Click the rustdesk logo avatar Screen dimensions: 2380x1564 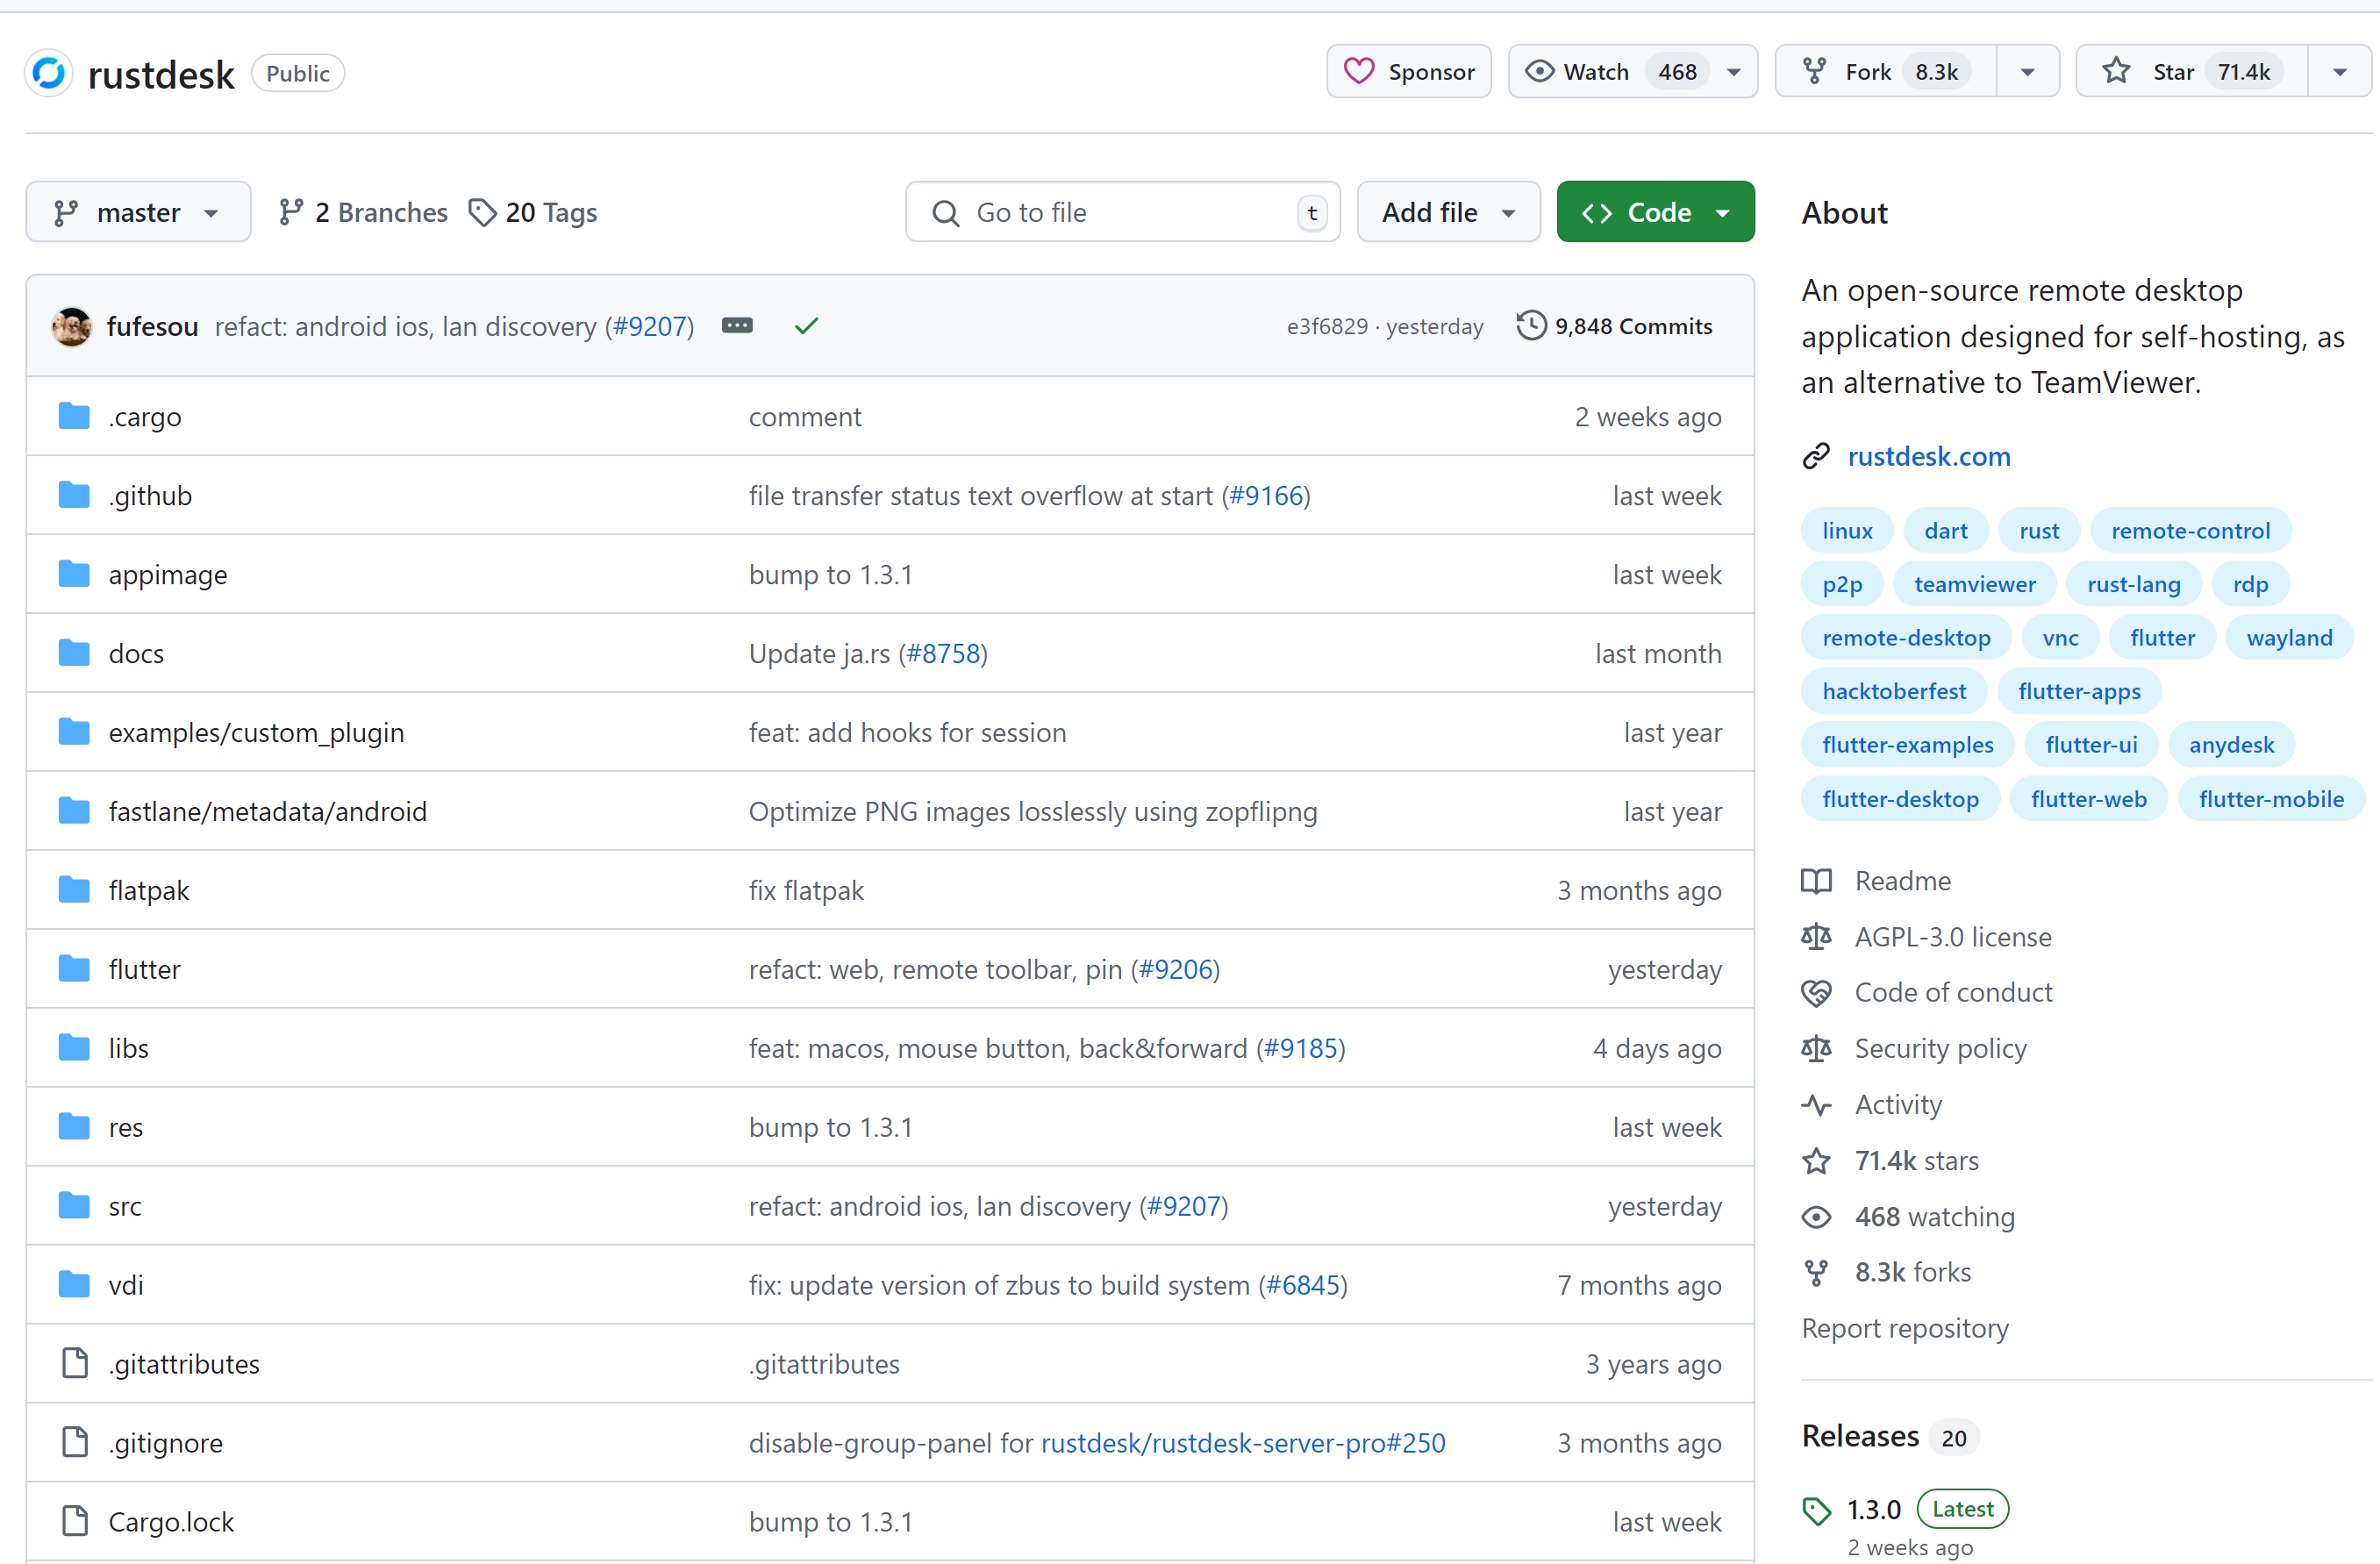48,74
